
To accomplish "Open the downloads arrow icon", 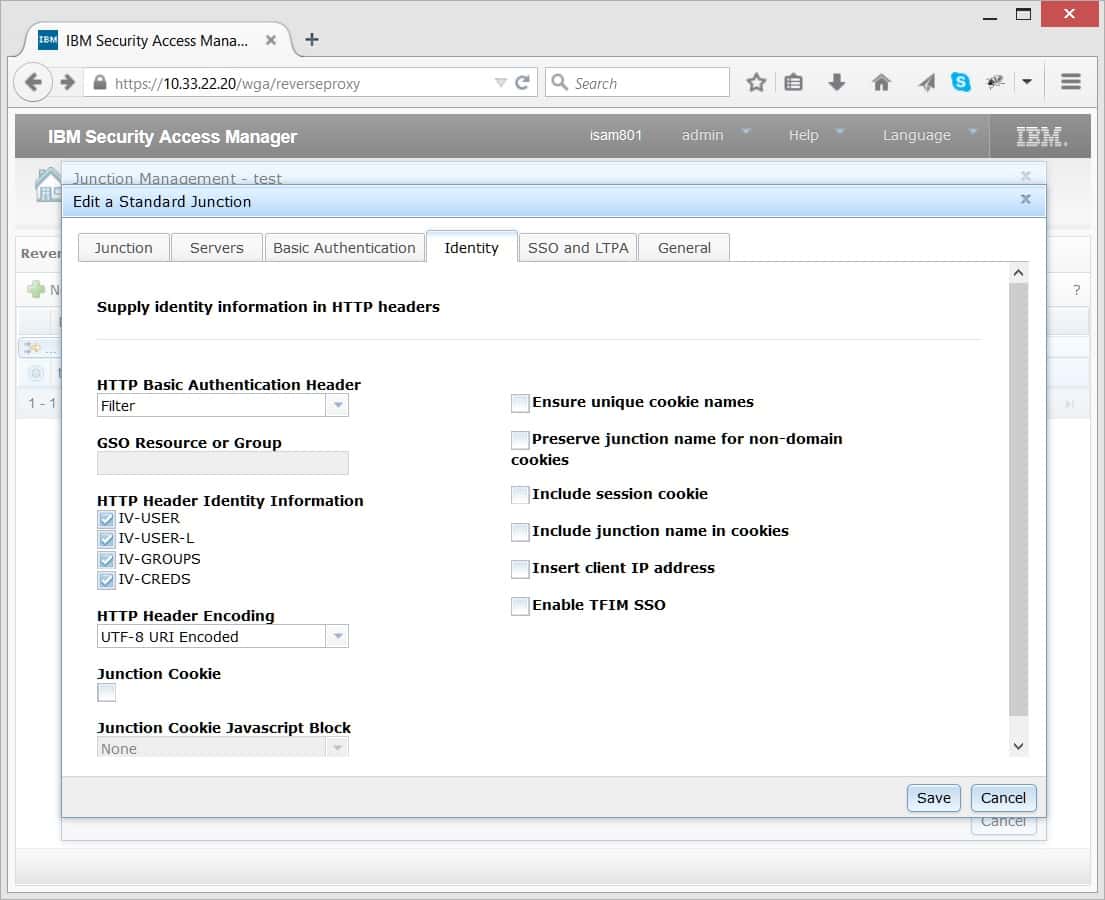I will tap(837, 83).
